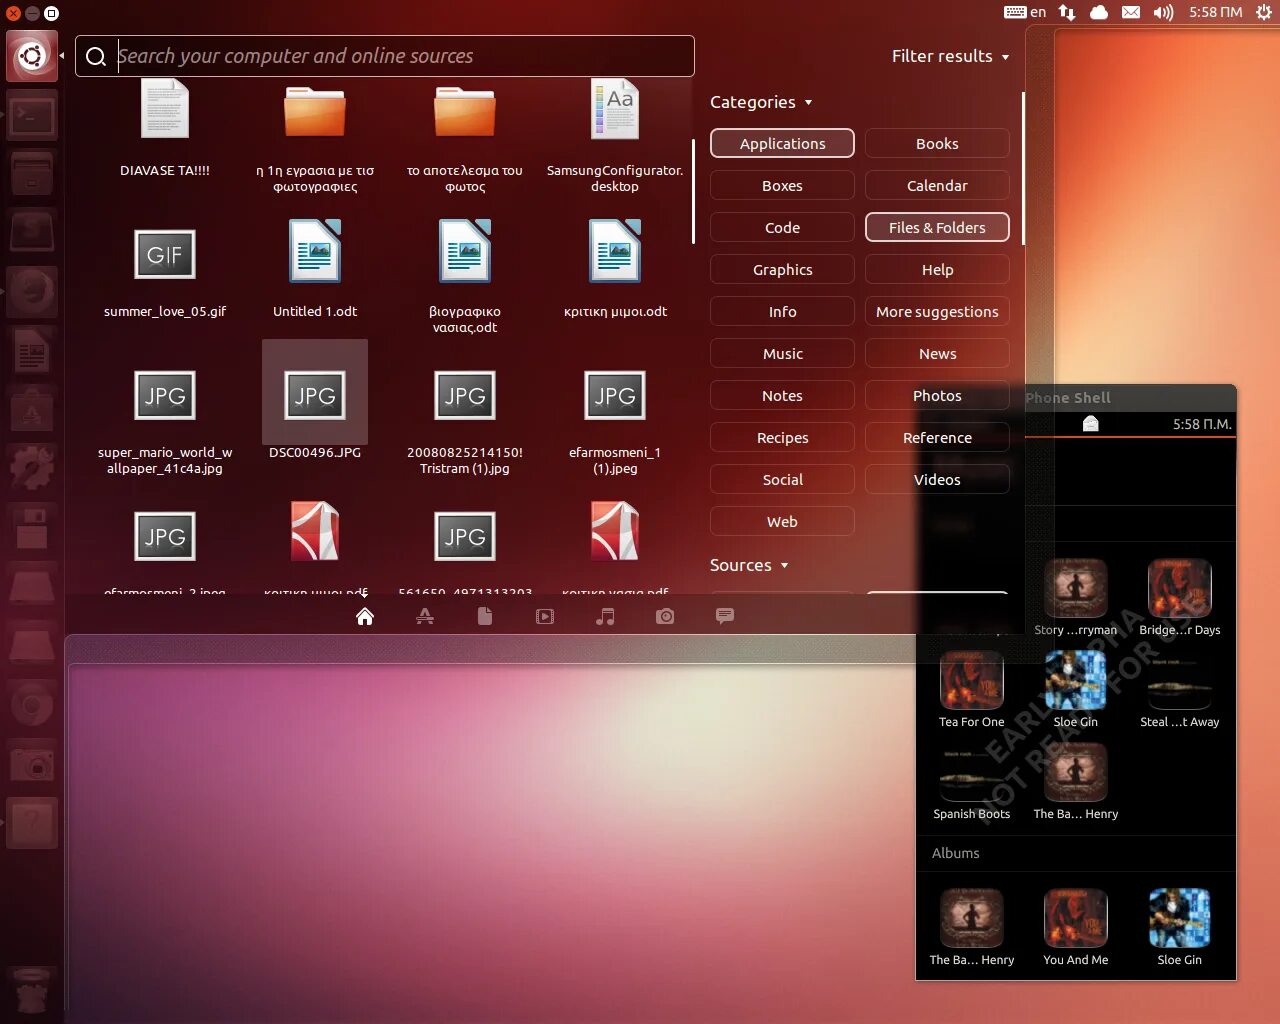This screenshot has width=1280, height=1024.
Task: Open the Sloe Gin album thumbnail
Action: coord(1179,917)
